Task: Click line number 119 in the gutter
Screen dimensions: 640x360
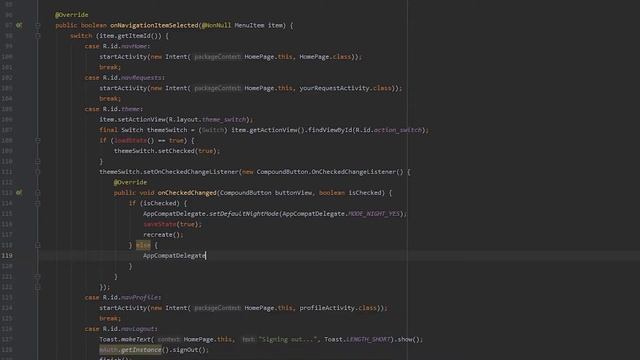Action: (7, 256)
